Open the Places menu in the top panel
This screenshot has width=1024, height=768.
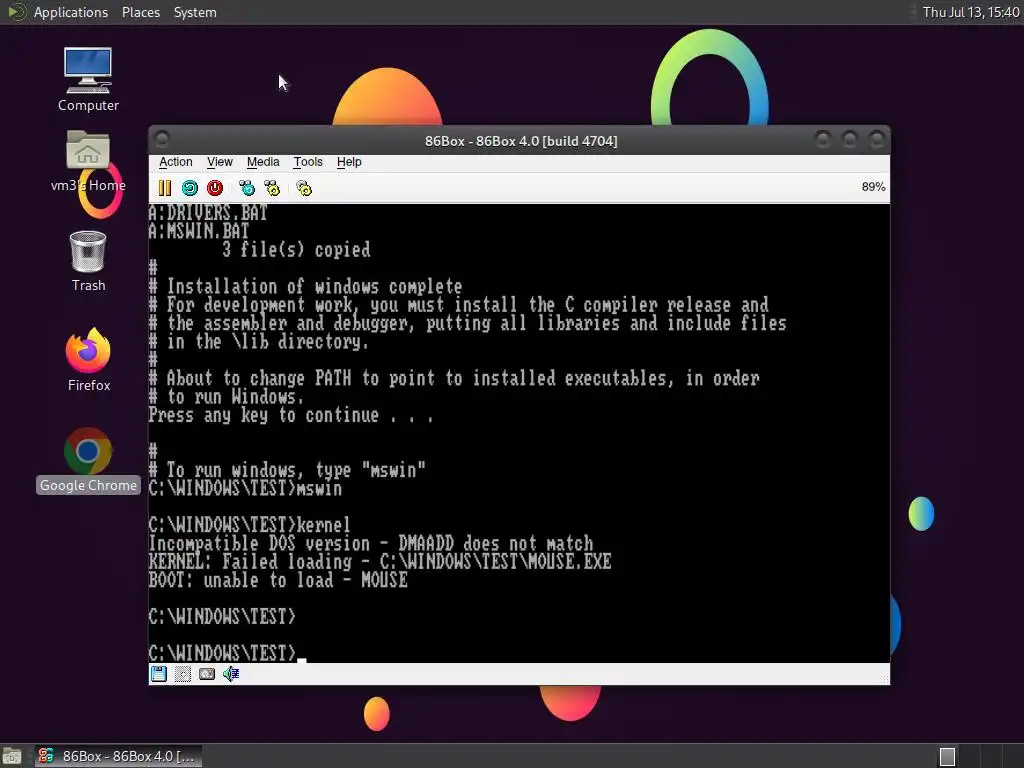(141, 12)
